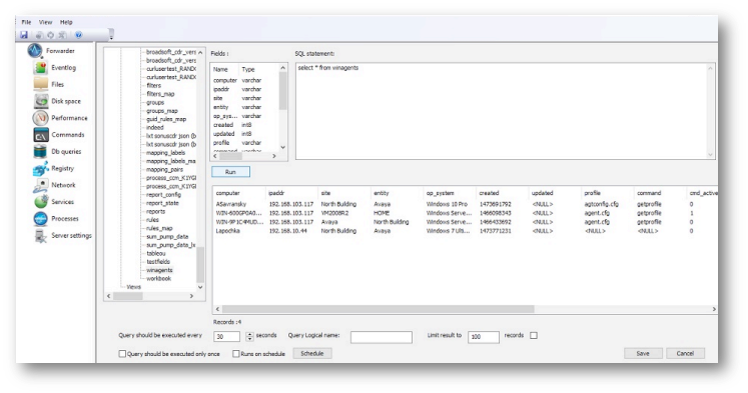
Task: Open the toolbar overflow arrow
Action: coord(111,35)
